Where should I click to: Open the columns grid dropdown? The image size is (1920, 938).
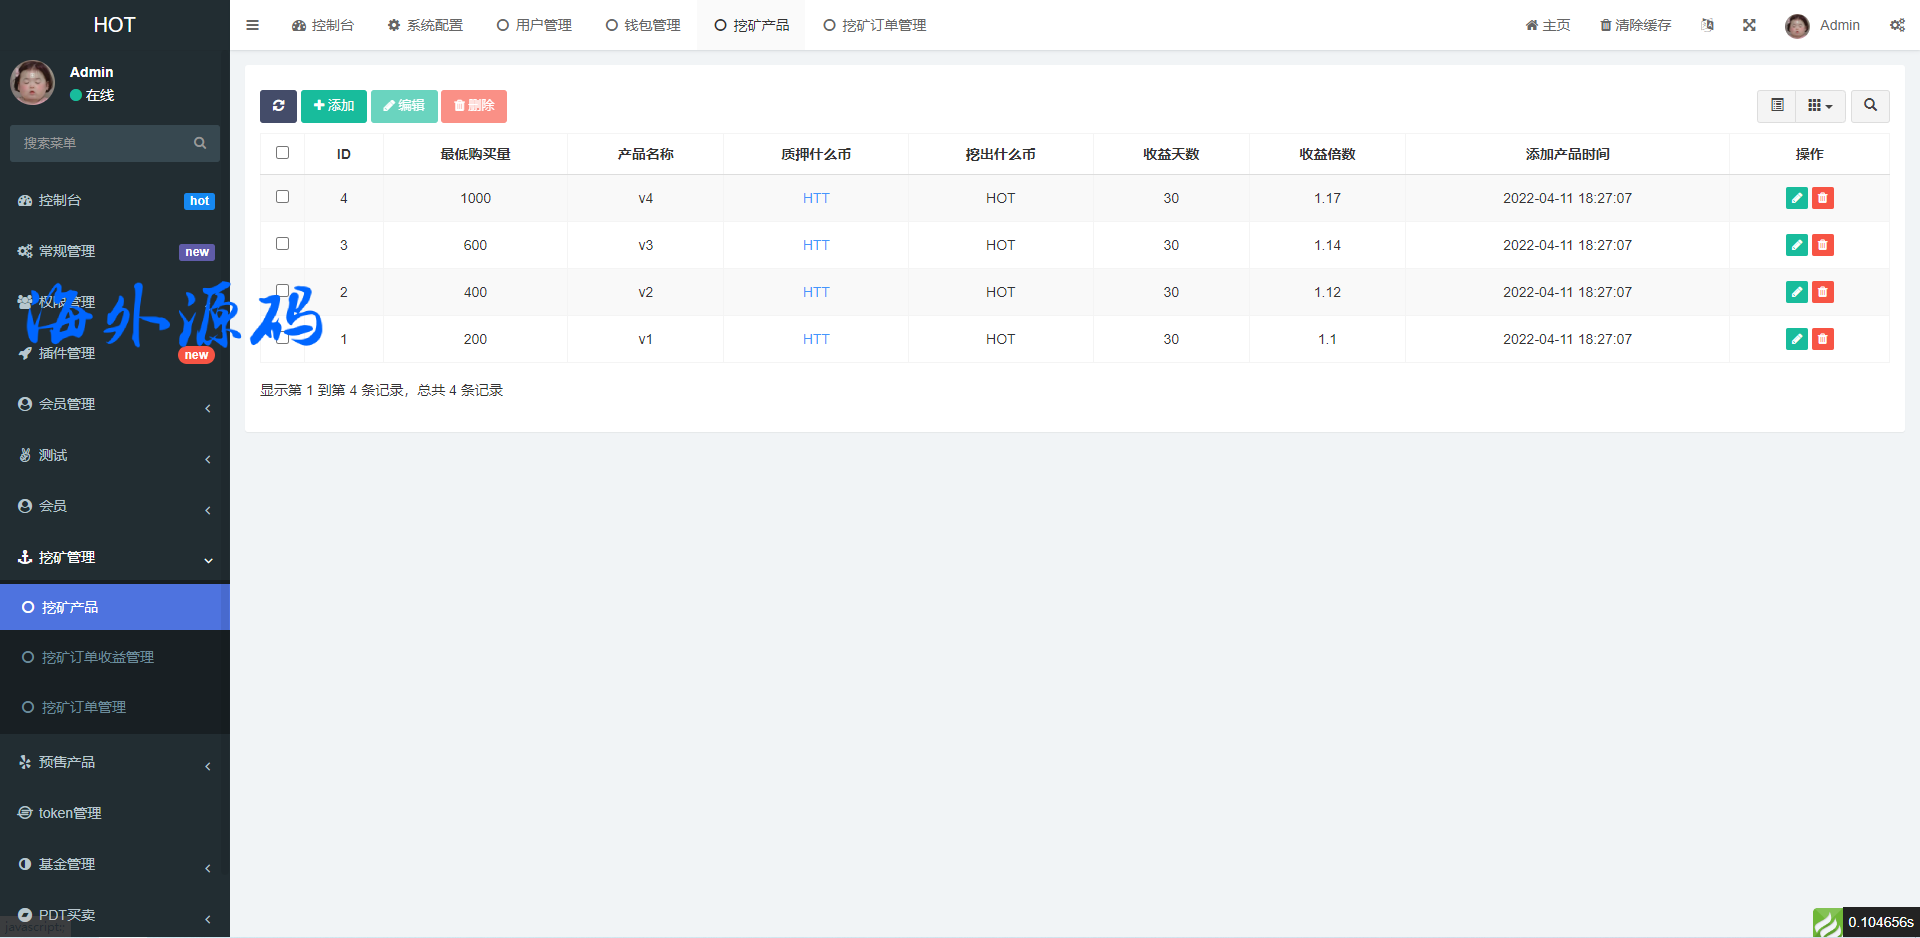tap(1819, 106)
